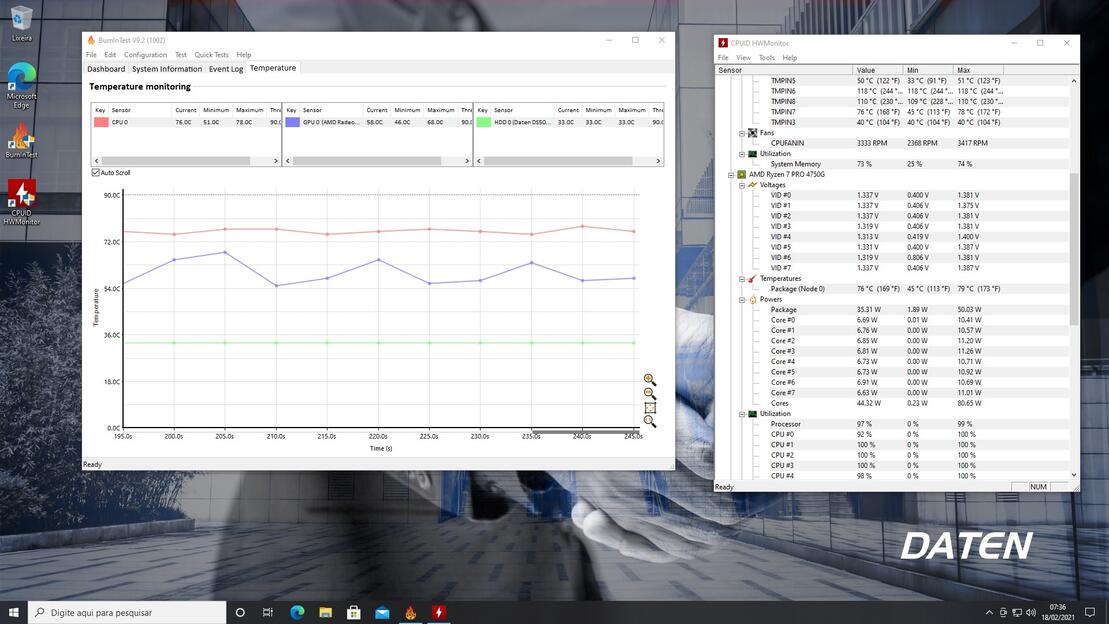1109x624 pixels.
Task: Collapse the Fans node in HWMonitor
Action: tap(742, 133)
